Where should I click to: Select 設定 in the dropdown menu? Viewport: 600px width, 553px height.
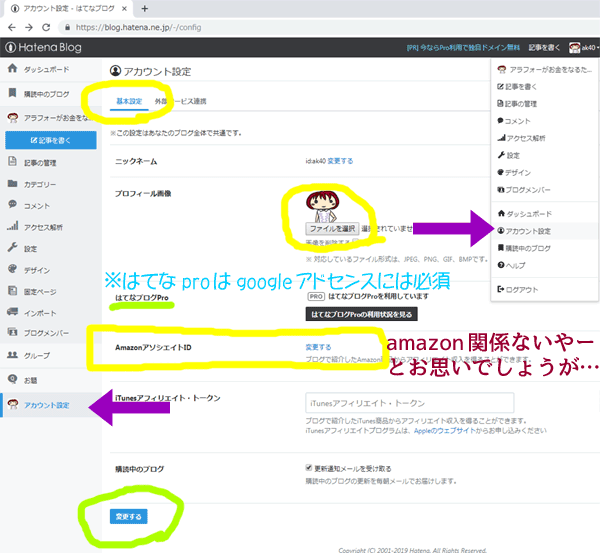545,155
